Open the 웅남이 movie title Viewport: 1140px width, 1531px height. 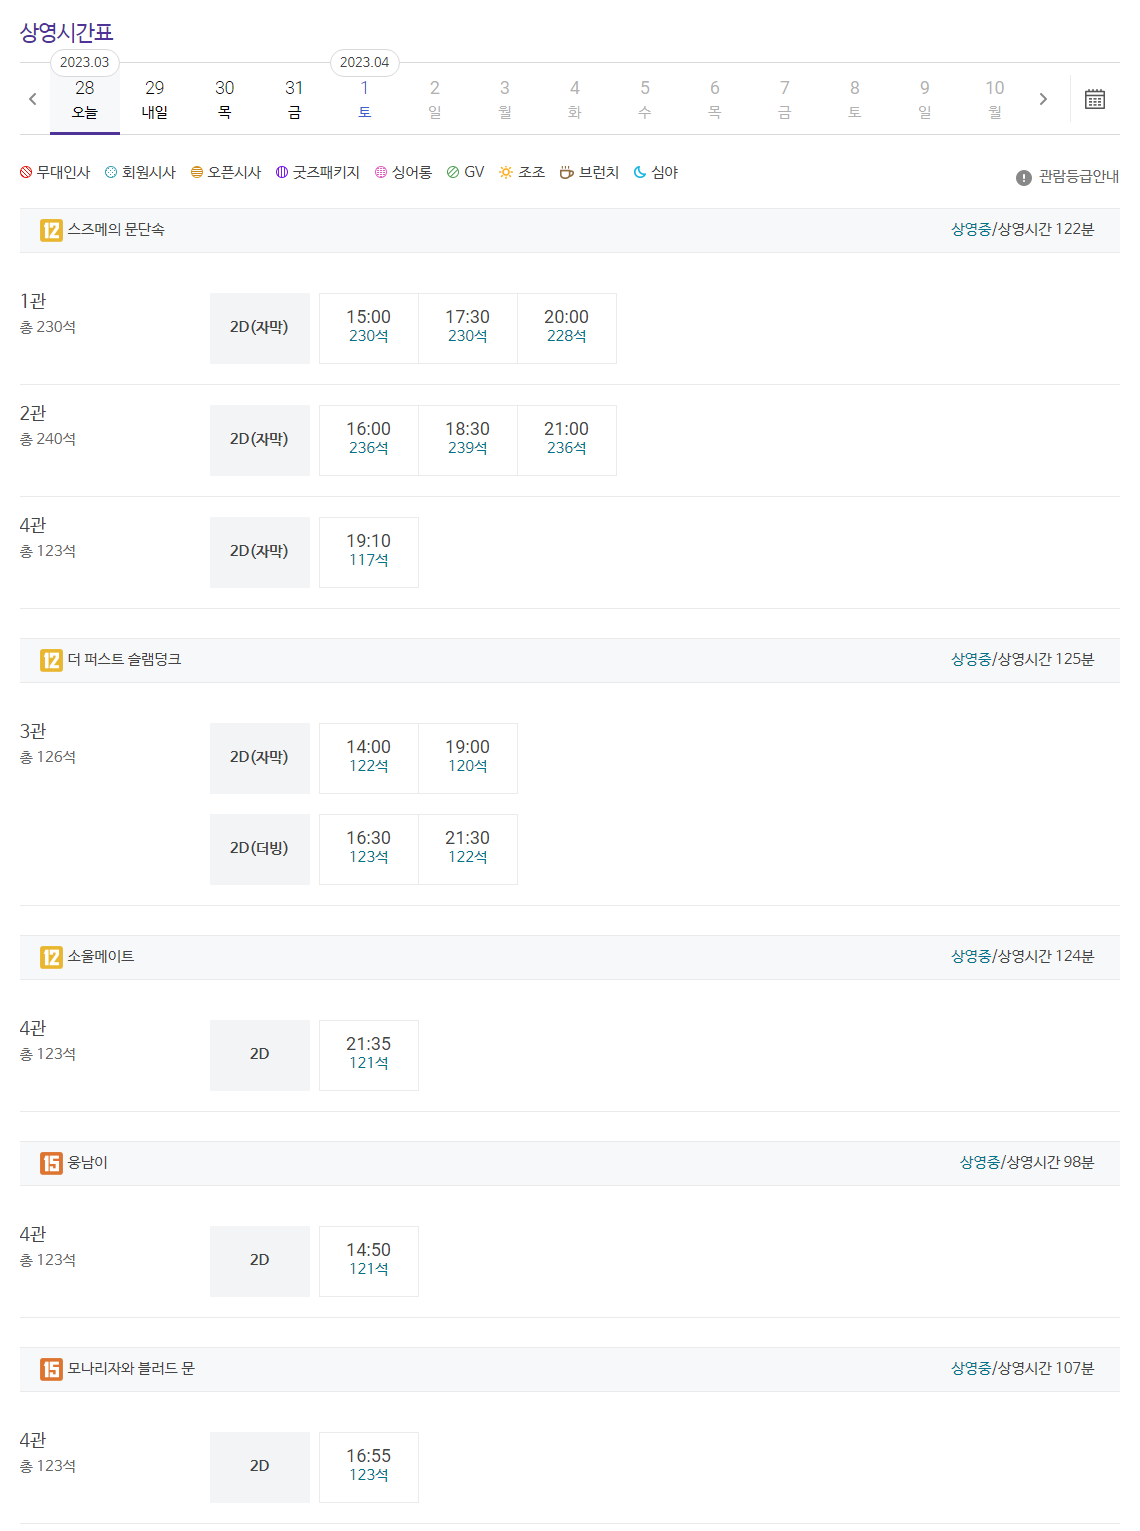[x=88, y=1163]
